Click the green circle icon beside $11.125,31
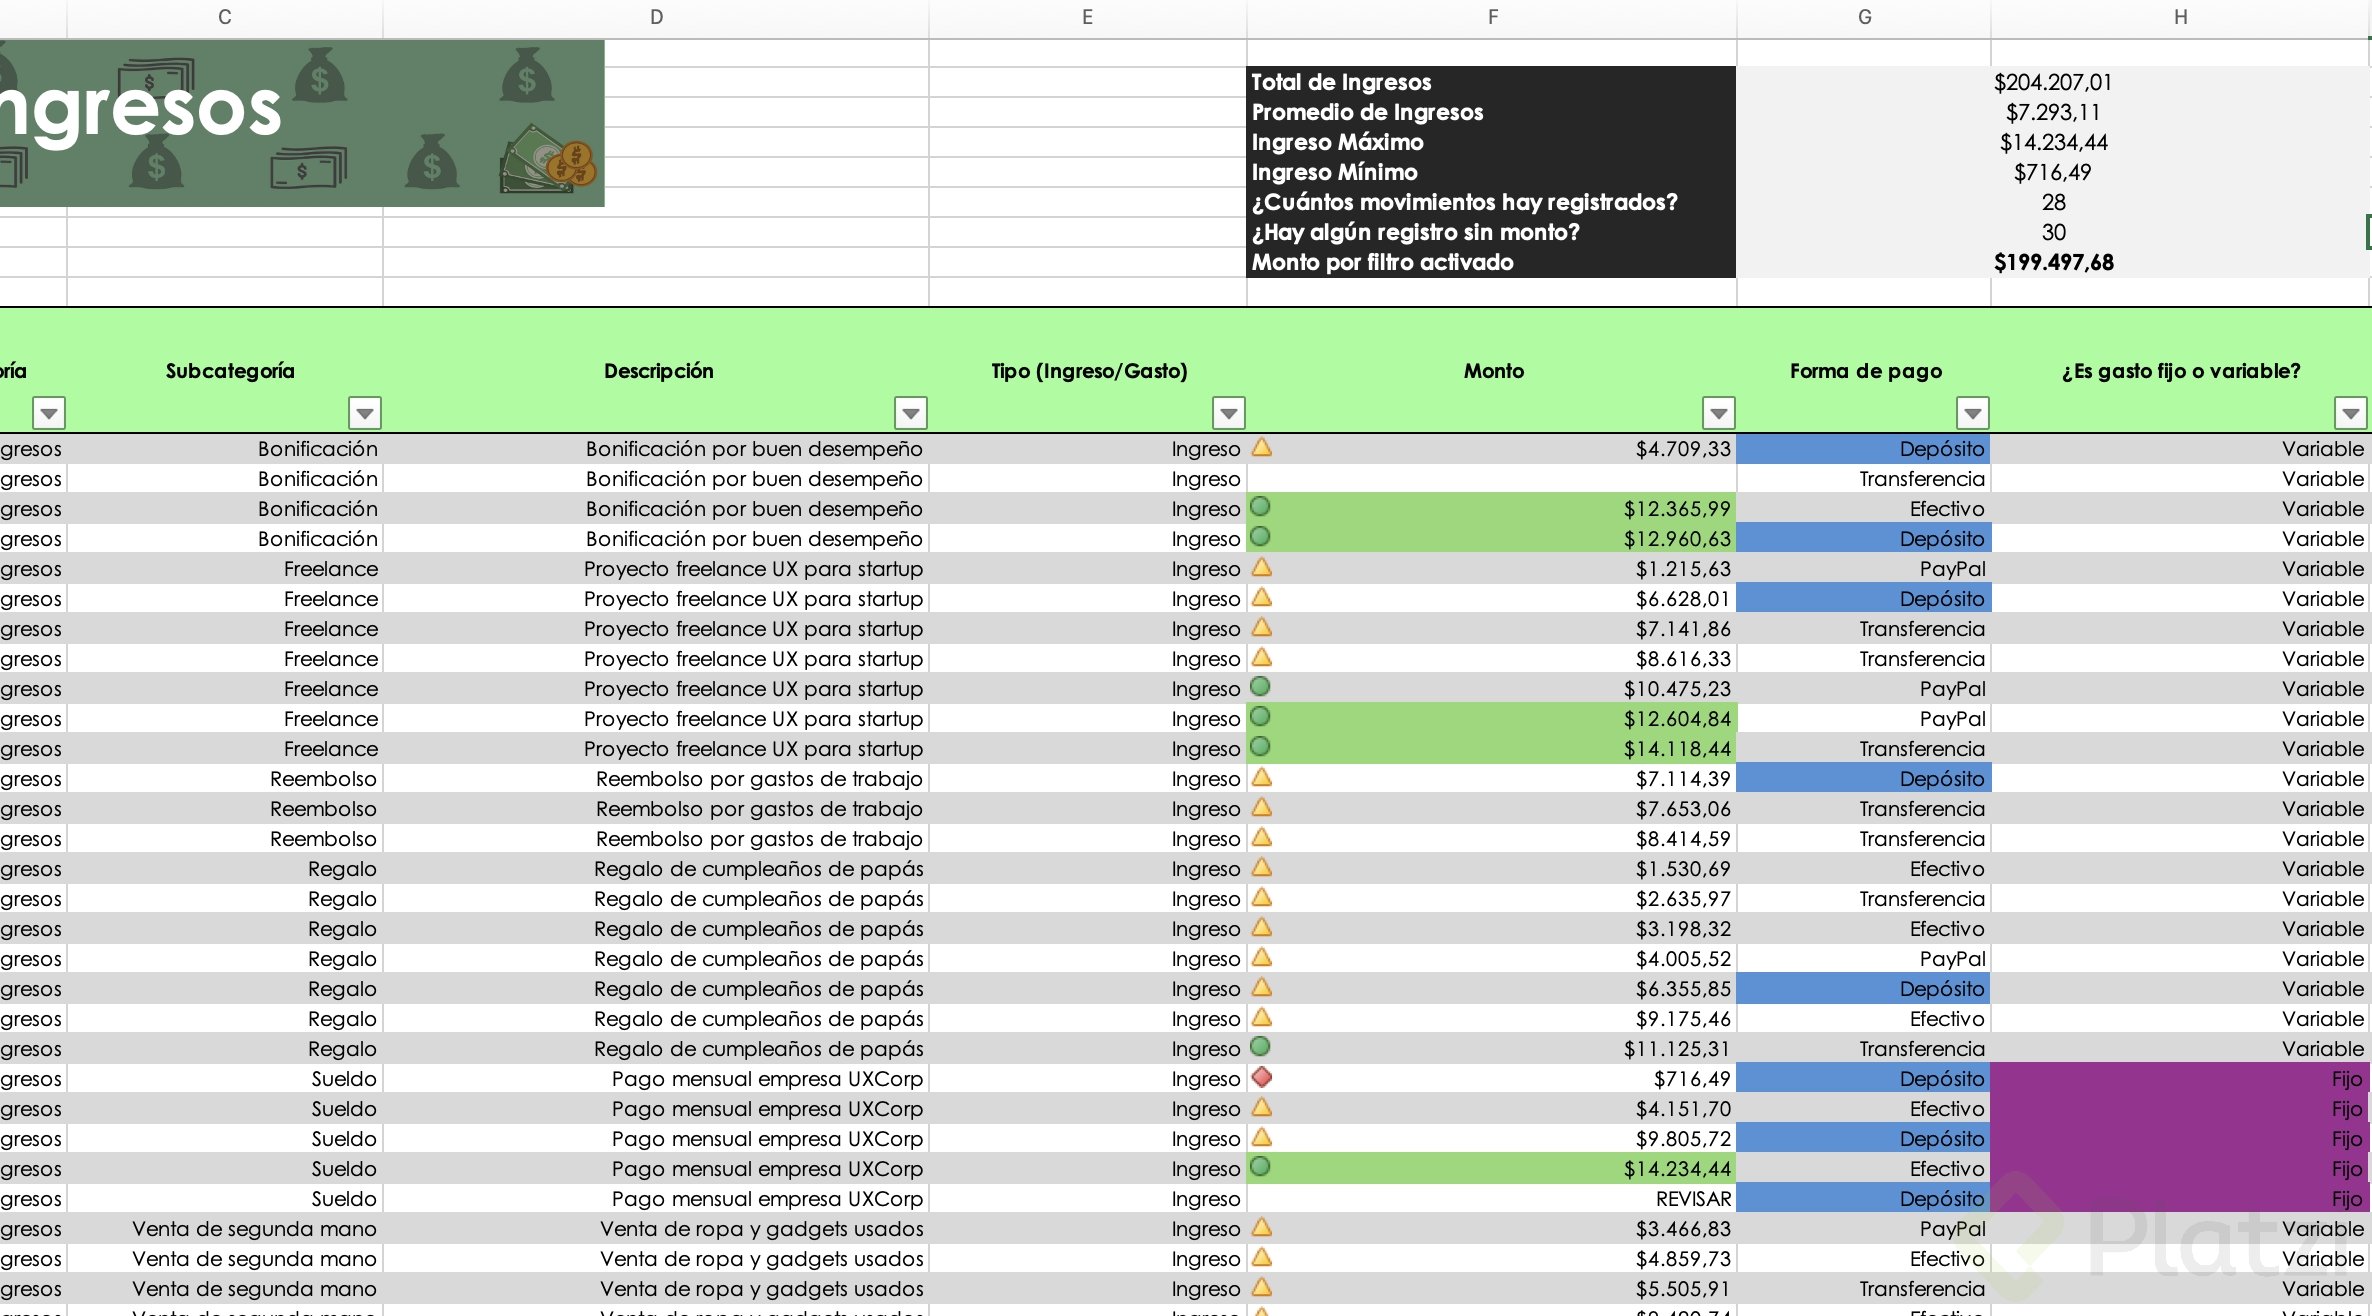The height and width of the screenshot is (1316, 2372). pos(1261,1047)
